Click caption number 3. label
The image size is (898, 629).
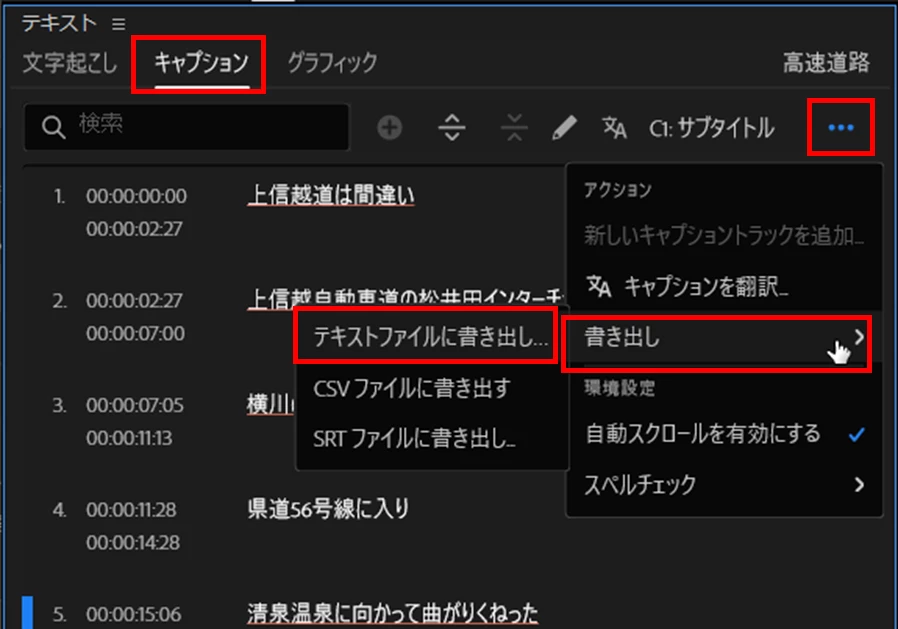coord(60,406)
